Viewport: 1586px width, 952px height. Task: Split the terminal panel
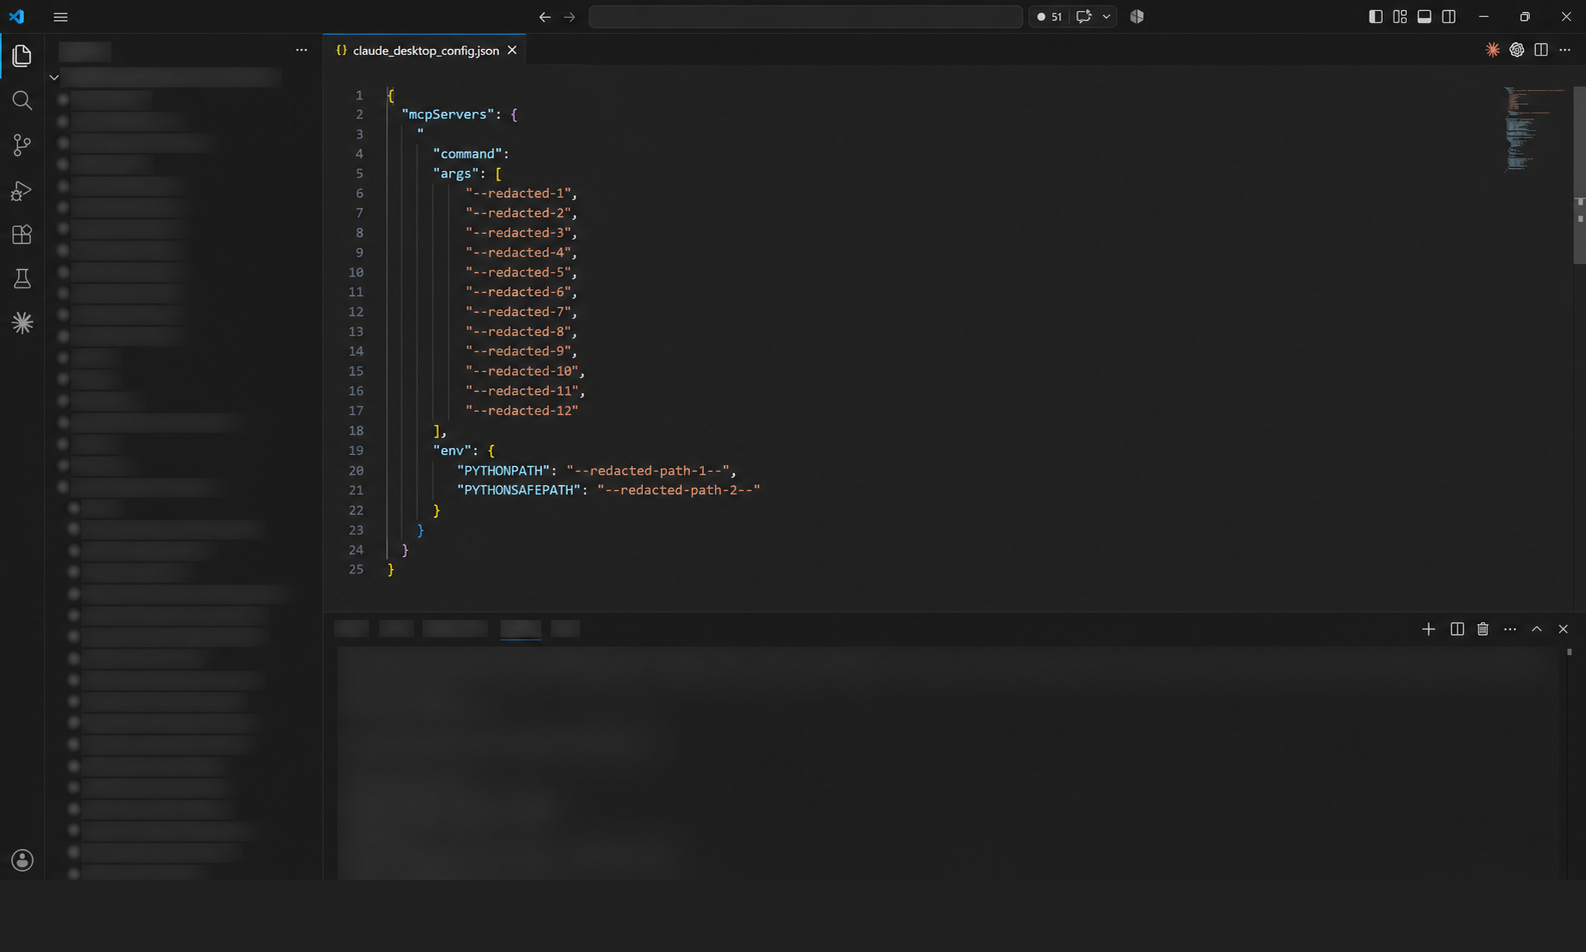tap(1457, 629)
